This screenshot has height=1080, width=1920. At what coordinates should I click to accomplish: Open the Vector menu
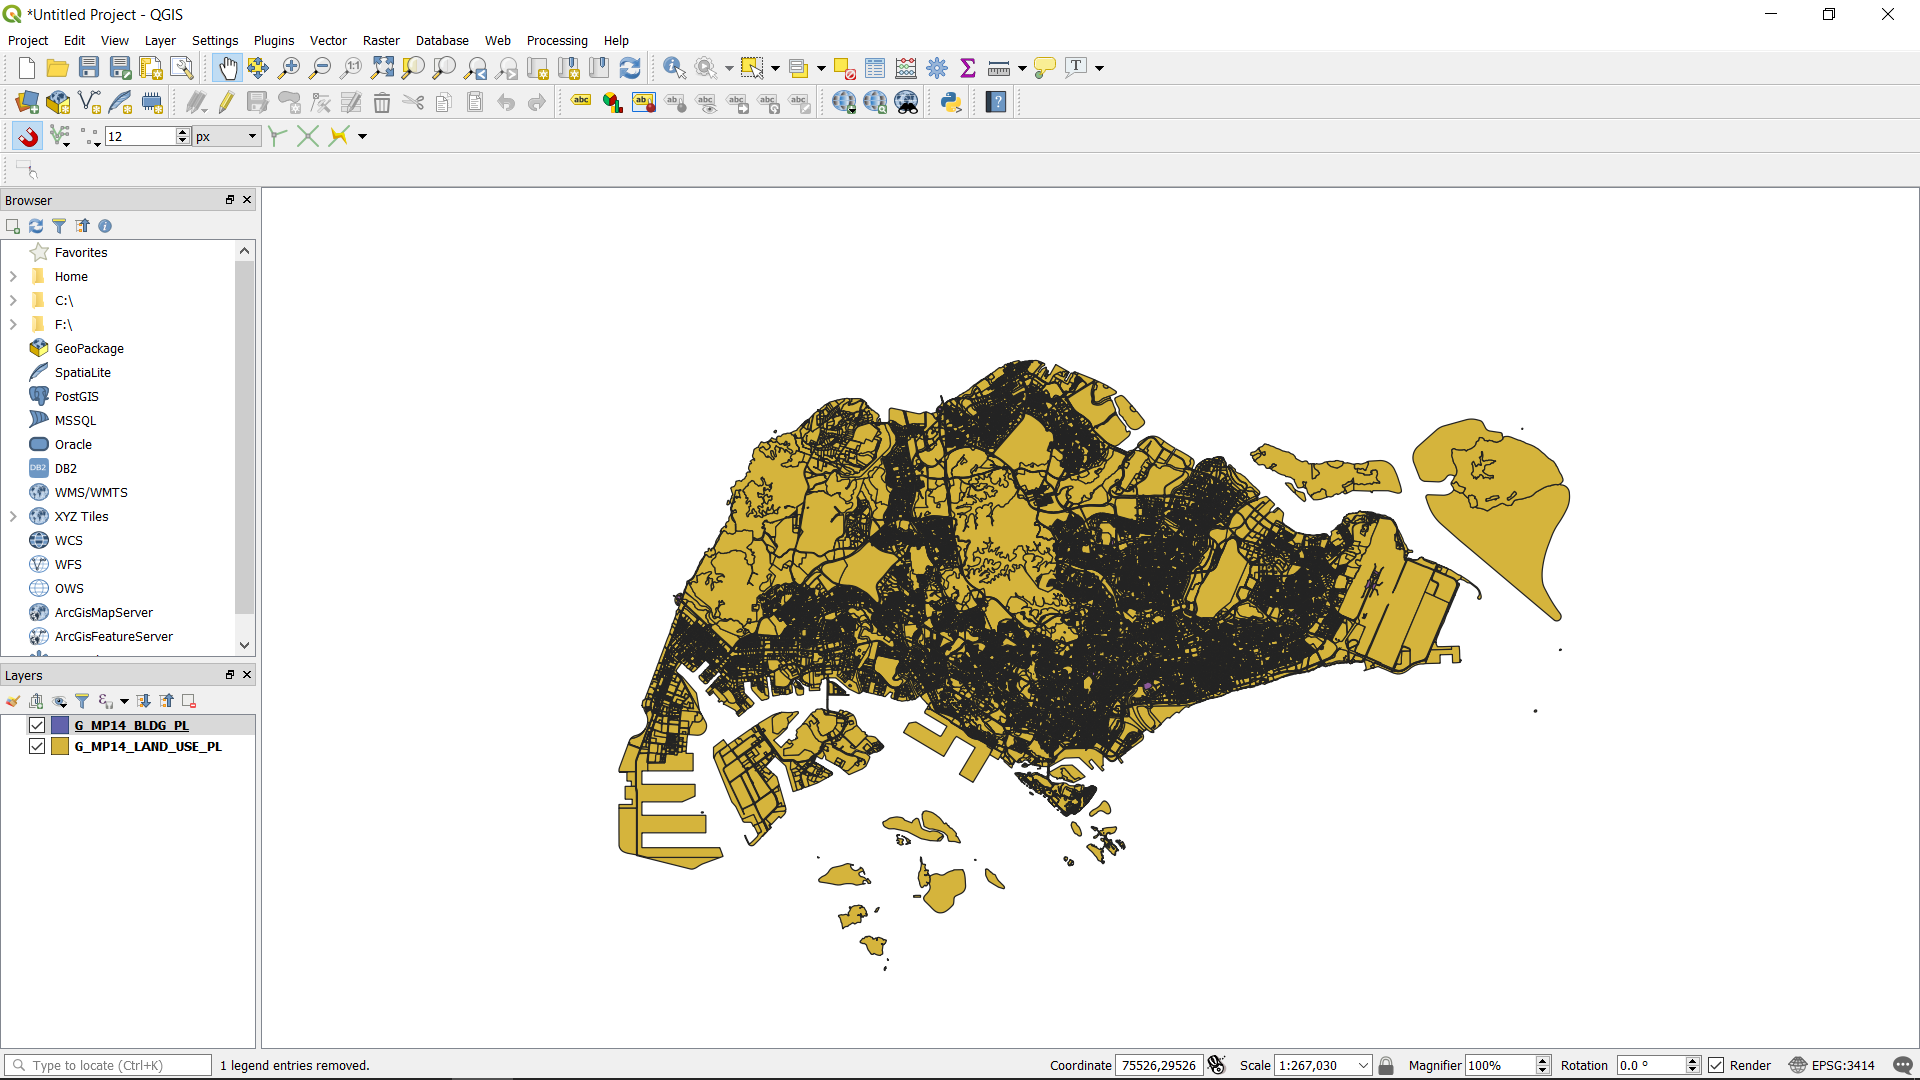[327, 40]
